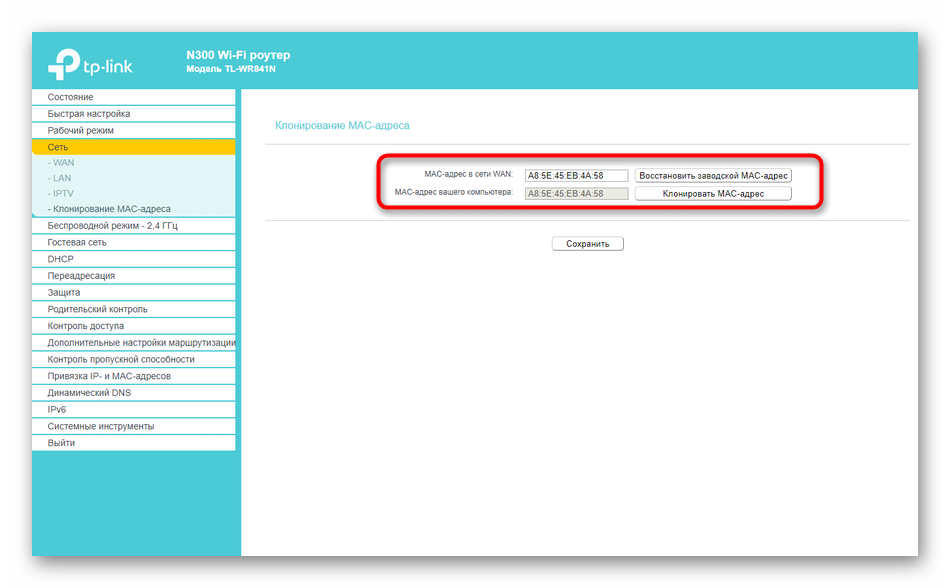Click the MAC-адрес вашего компьютера label

click(454, 193)
